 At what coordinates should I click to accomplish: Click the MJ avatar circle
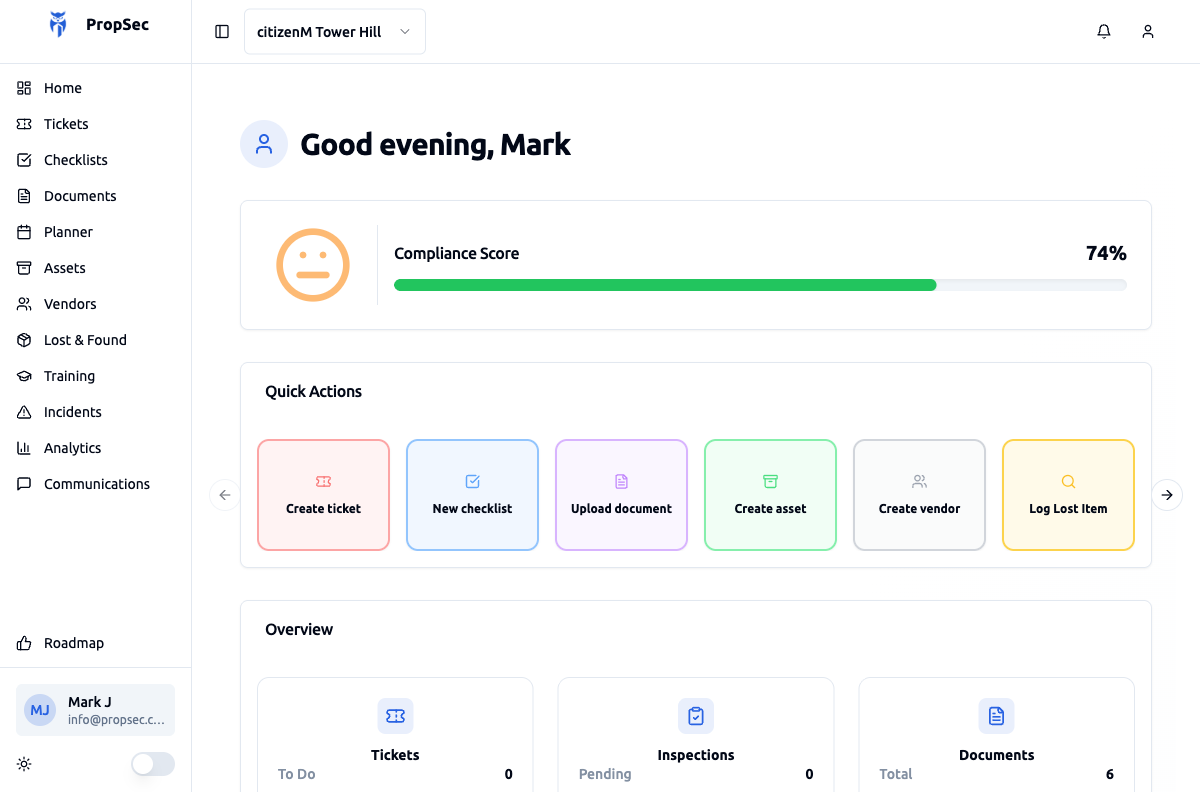[40, 710]
